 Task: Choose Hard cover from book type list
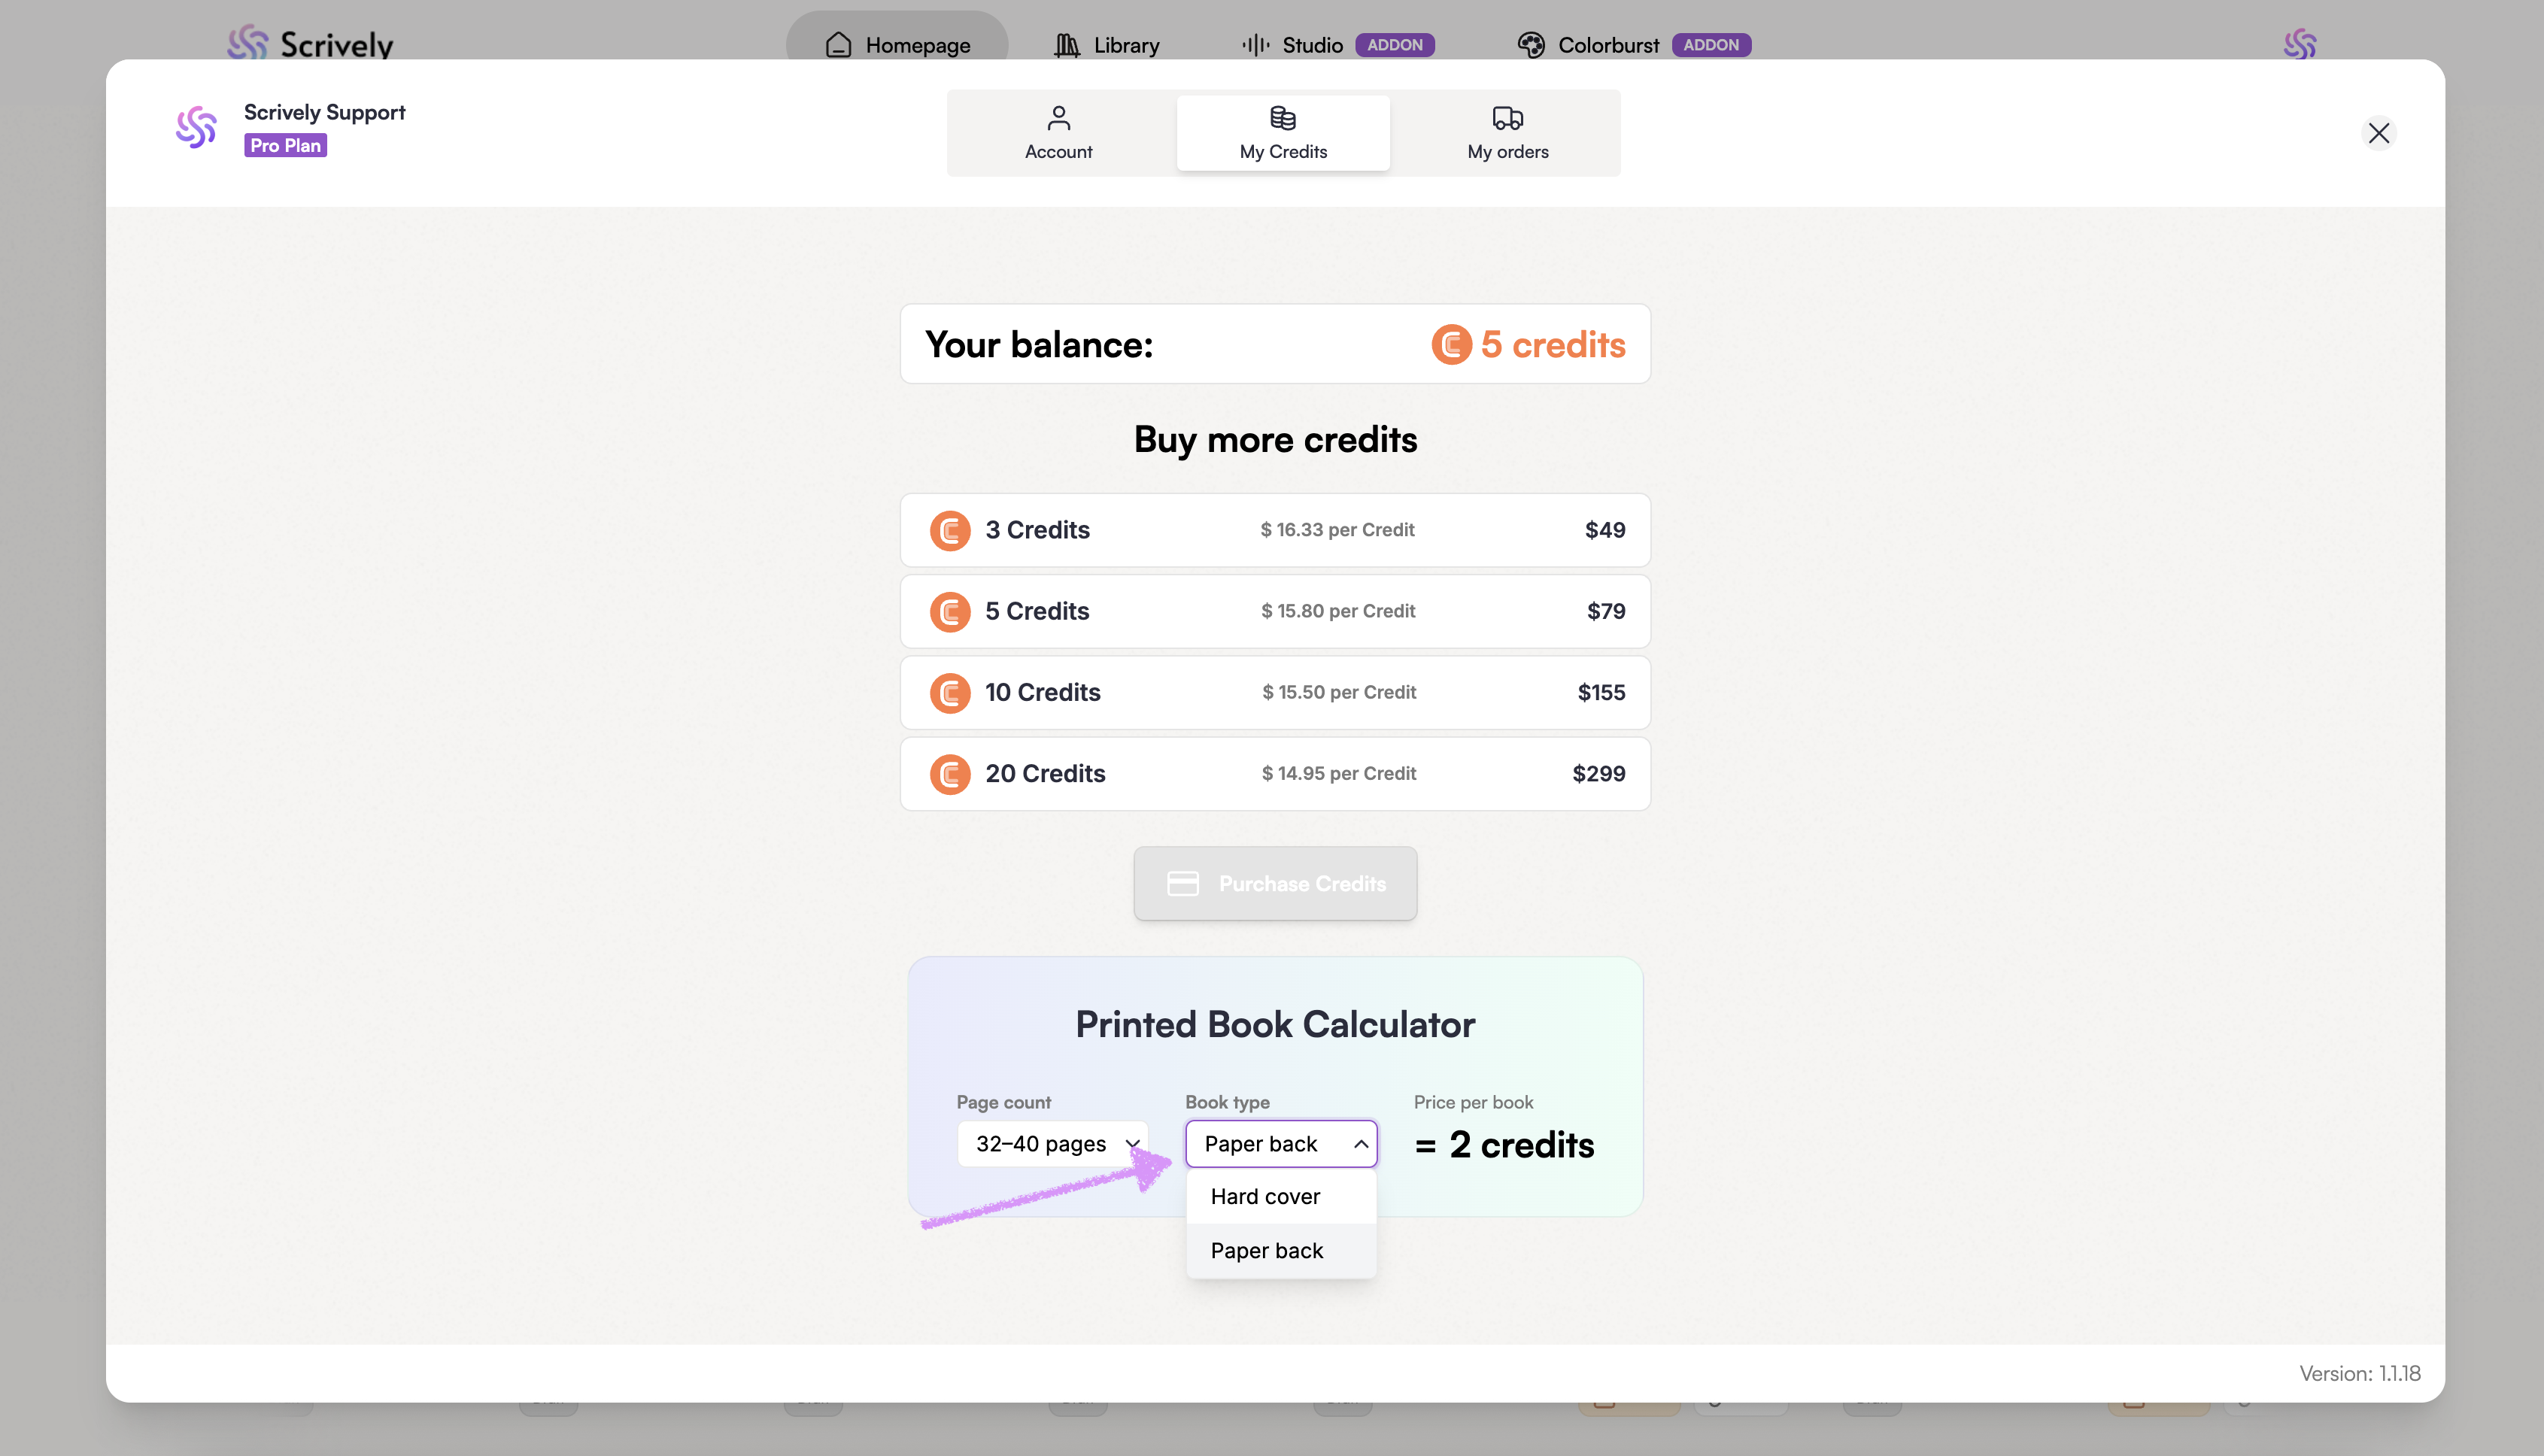pyautogui.click(x=1266, y=1196)
